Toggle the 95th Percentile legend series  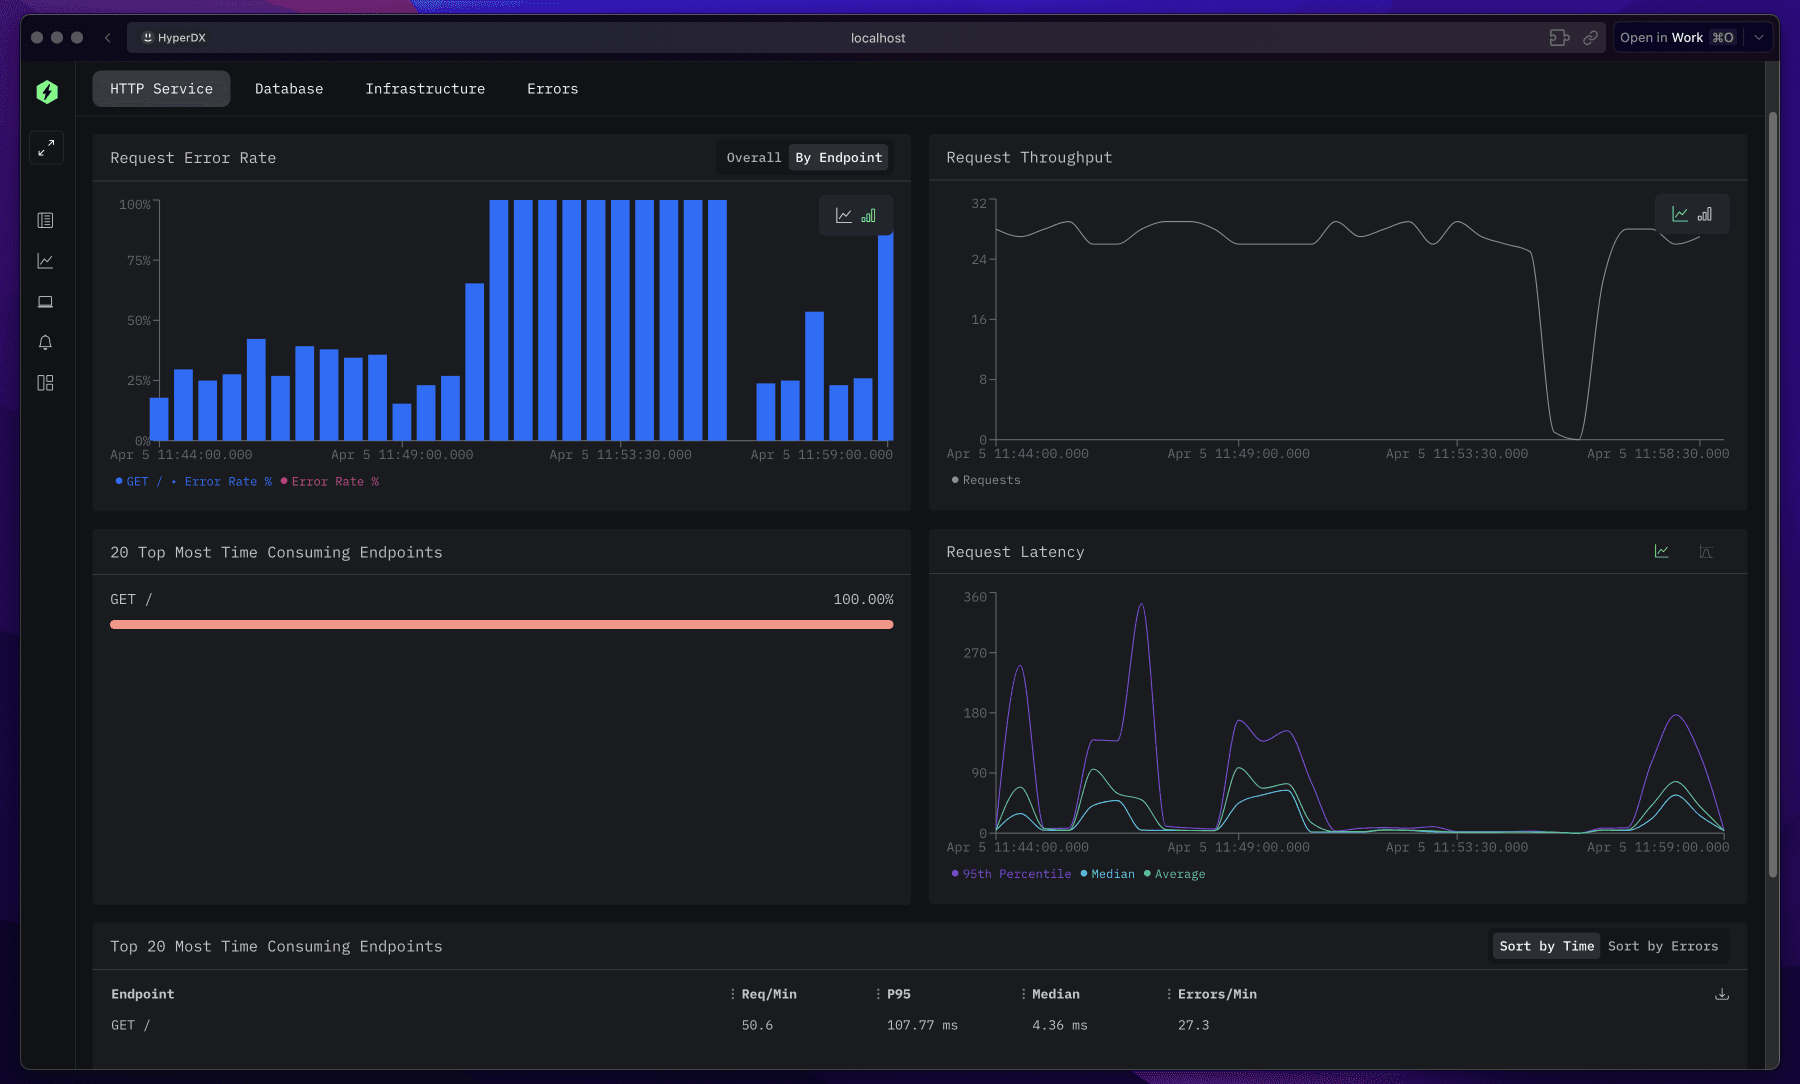(1011, 874)
